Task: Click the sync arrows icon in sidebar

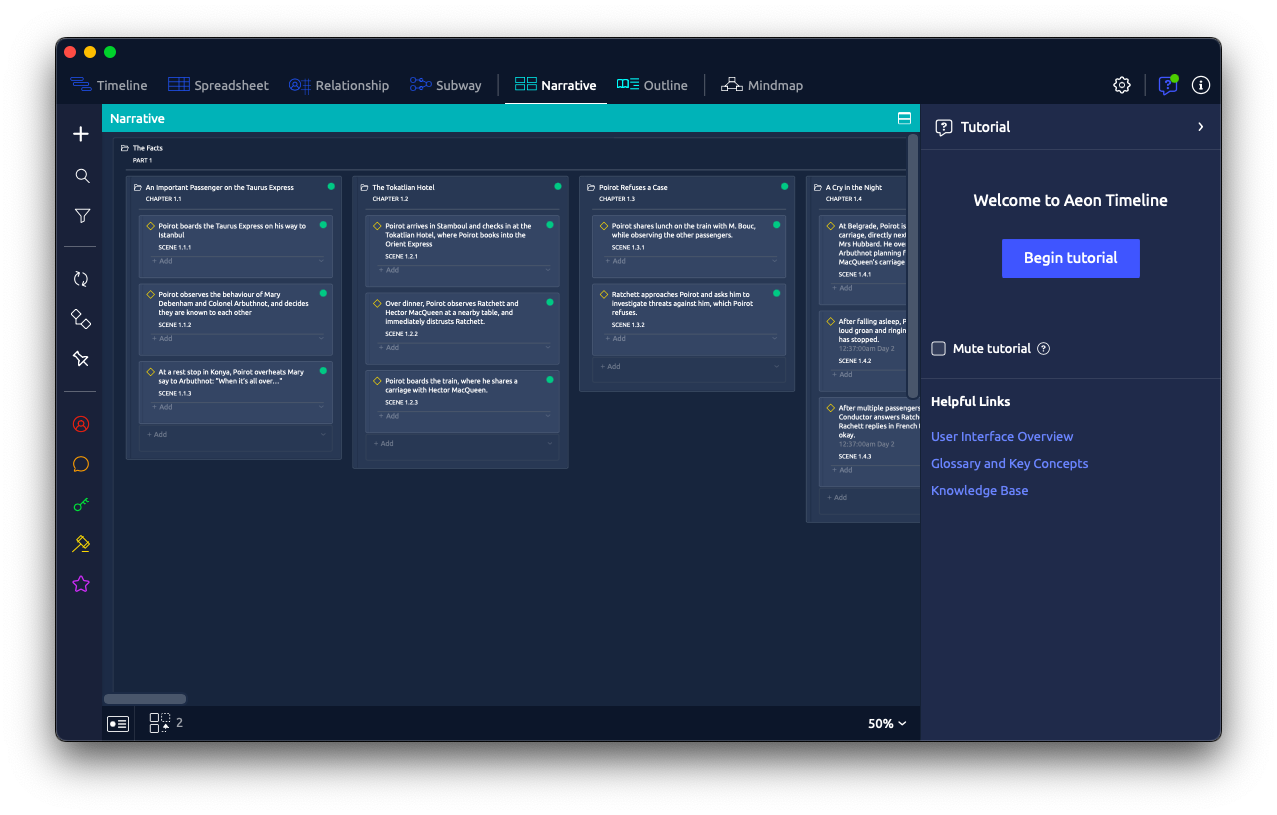Action: 81,279
